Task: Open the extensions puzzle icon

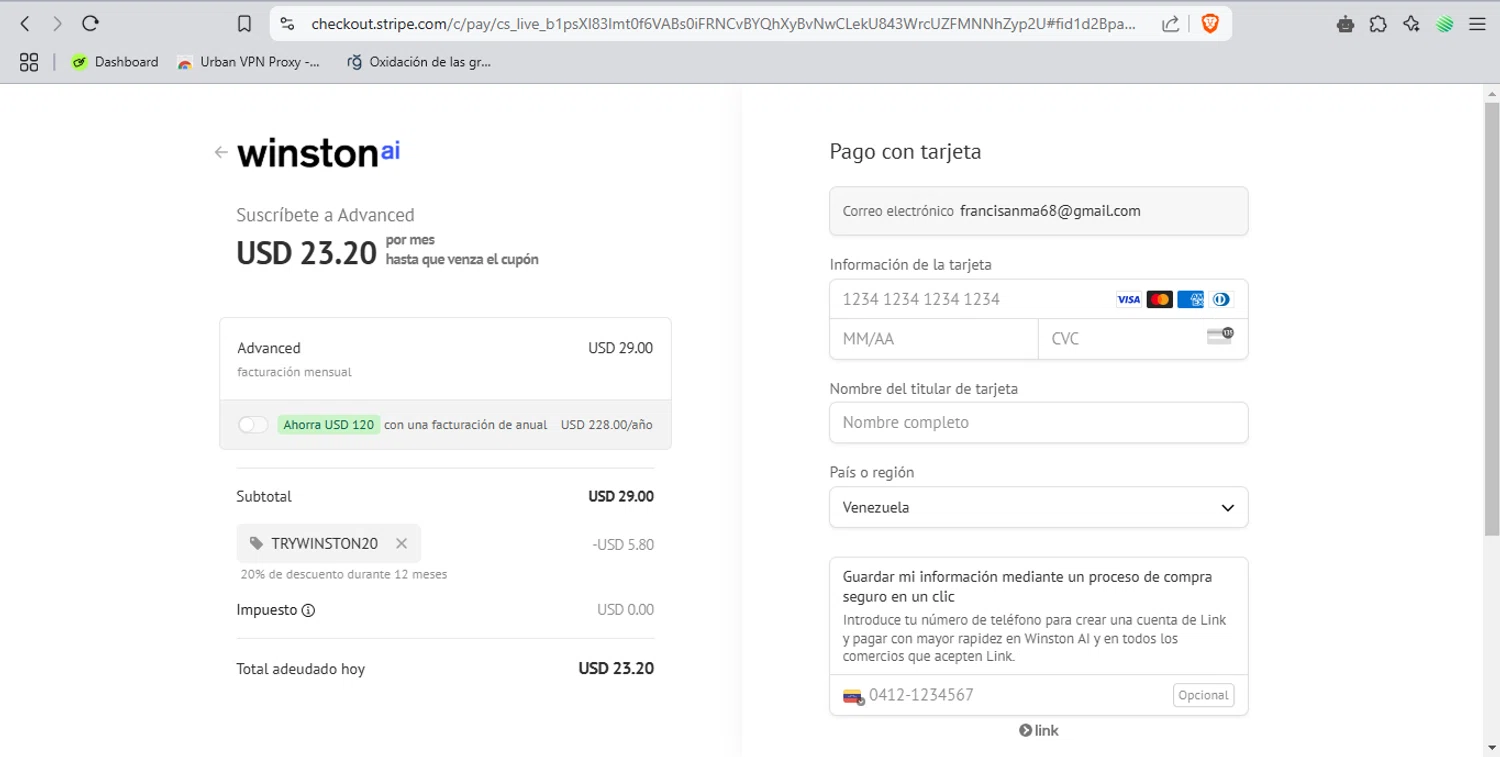Action: click(x=1378, y=24)
